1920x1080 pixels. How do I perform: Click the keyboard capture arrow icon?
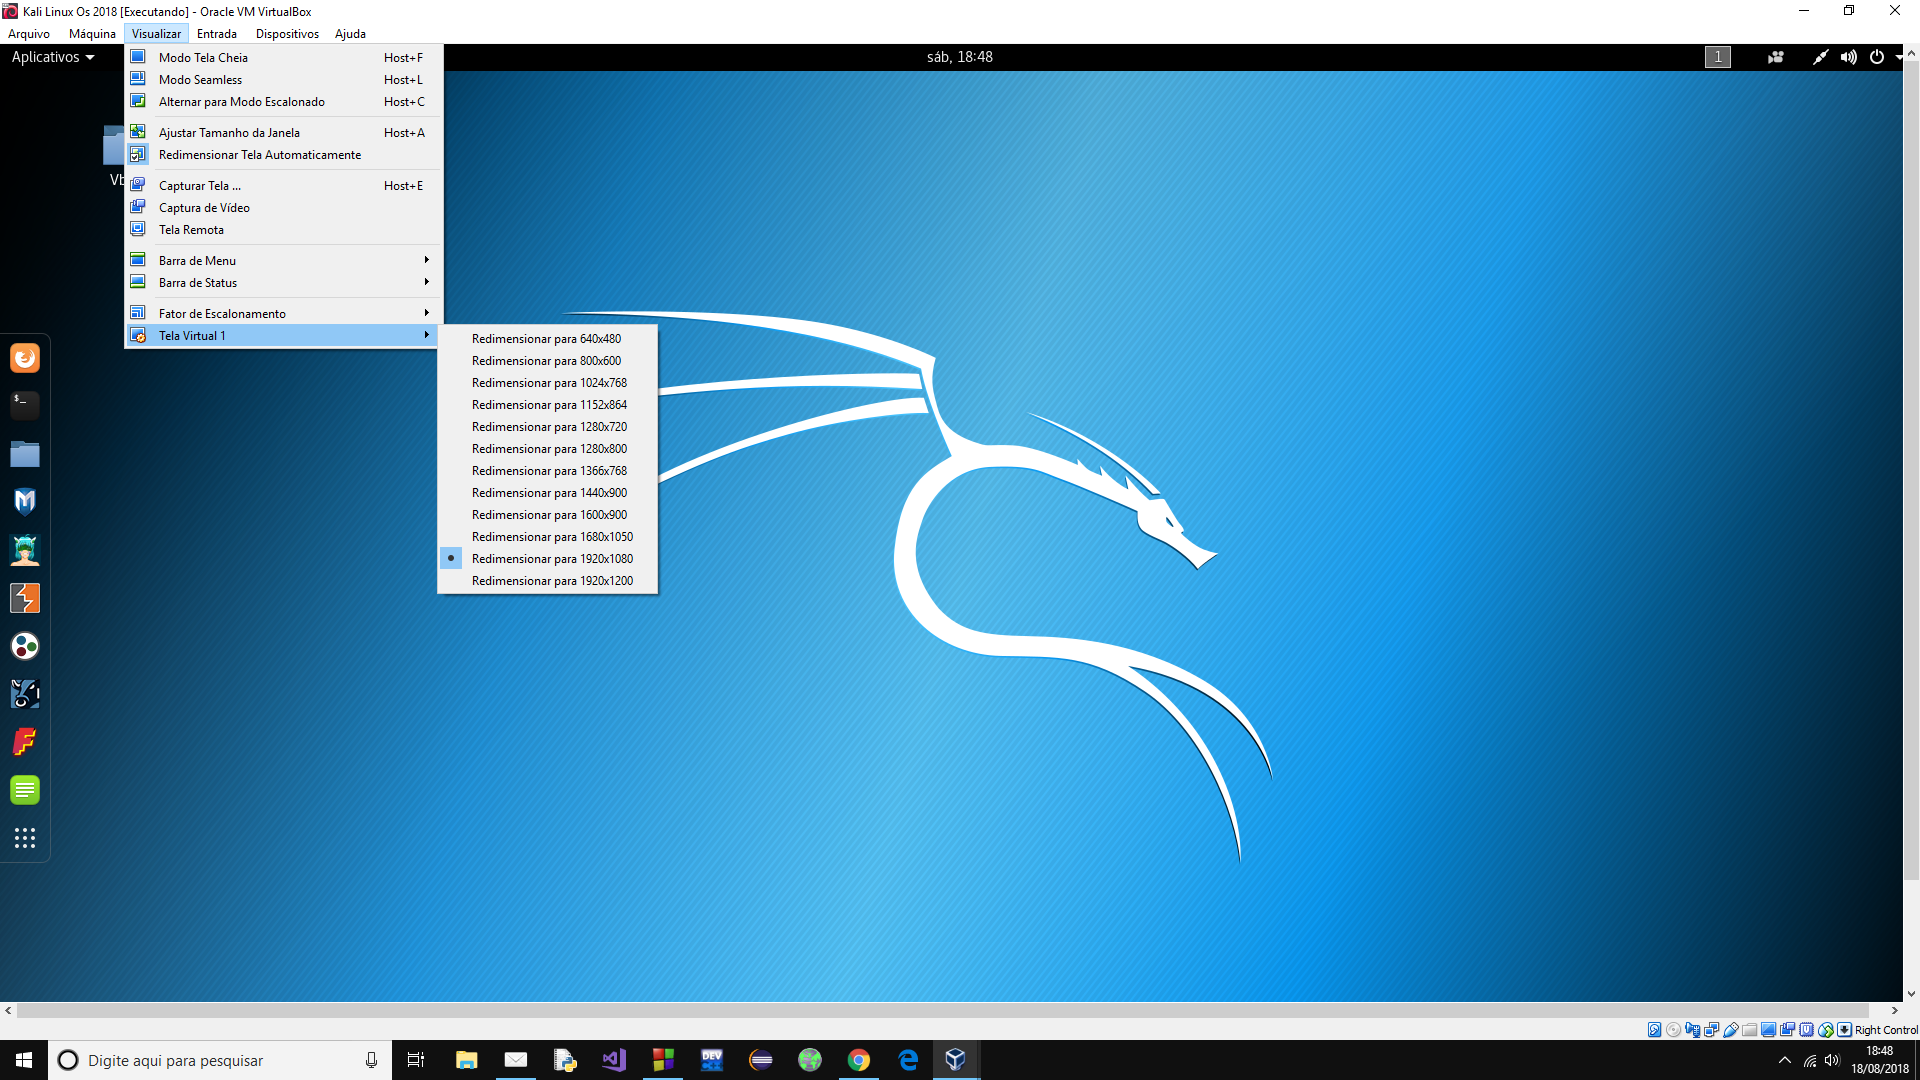[x=1844, y=1030]
